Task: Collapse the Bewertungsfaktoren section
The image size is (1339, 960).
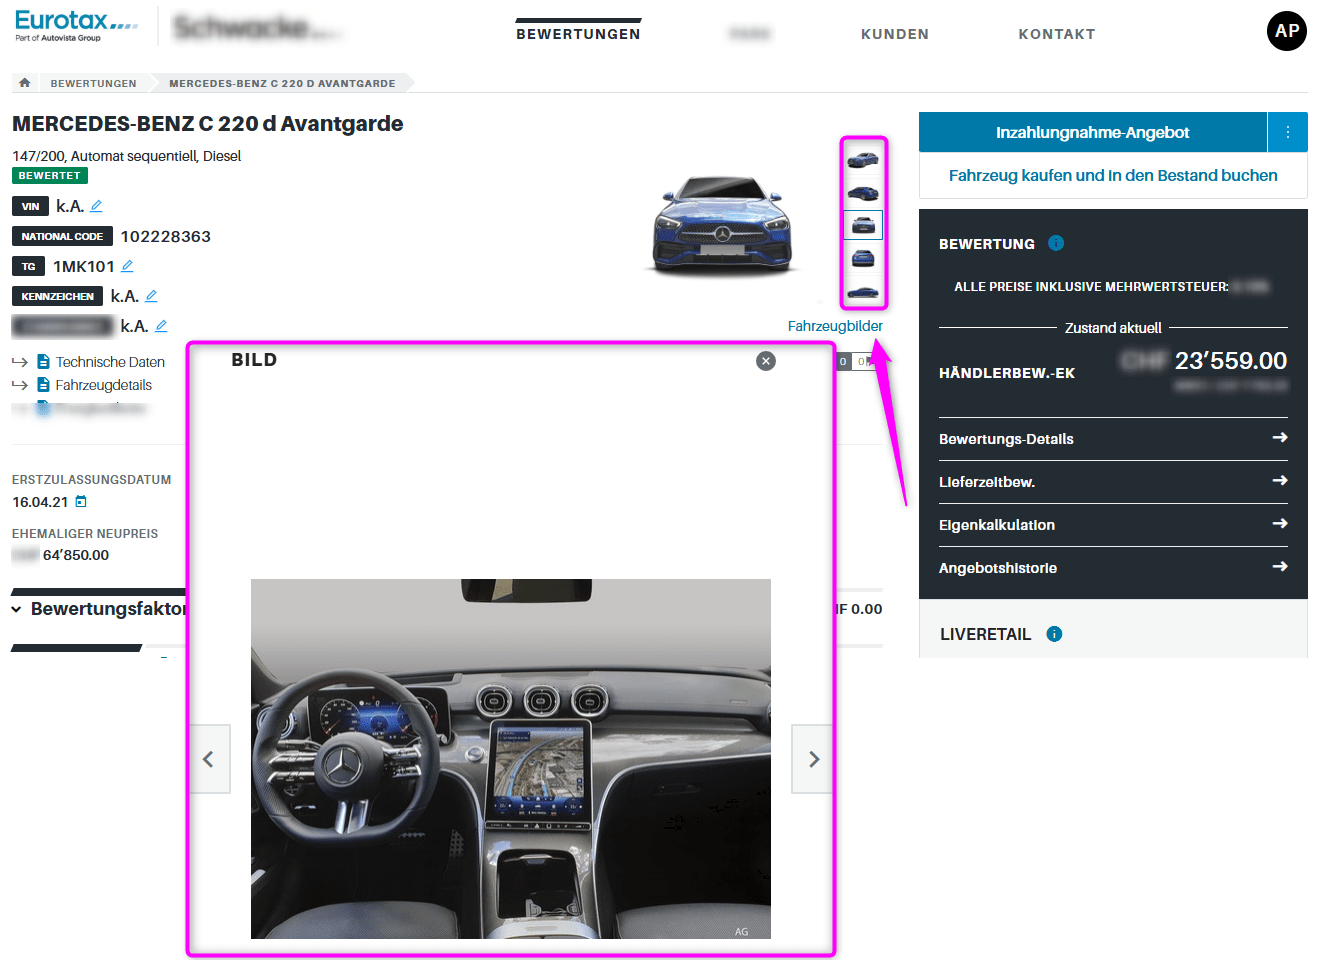Action: [x=17, y=609]
